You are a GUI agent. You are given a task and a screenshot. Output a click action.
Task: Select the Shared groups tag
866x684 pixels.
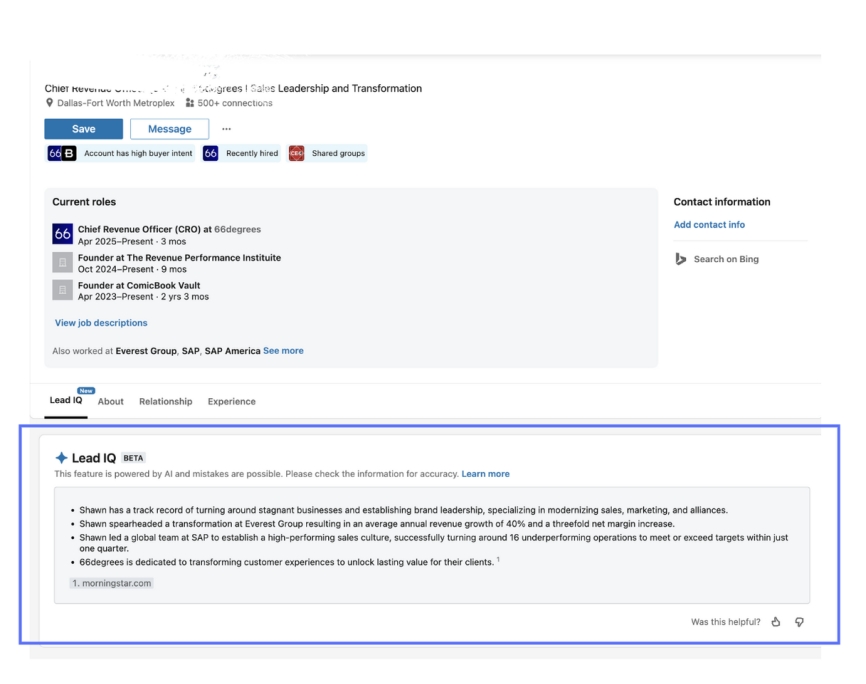(x=338, y=153)
